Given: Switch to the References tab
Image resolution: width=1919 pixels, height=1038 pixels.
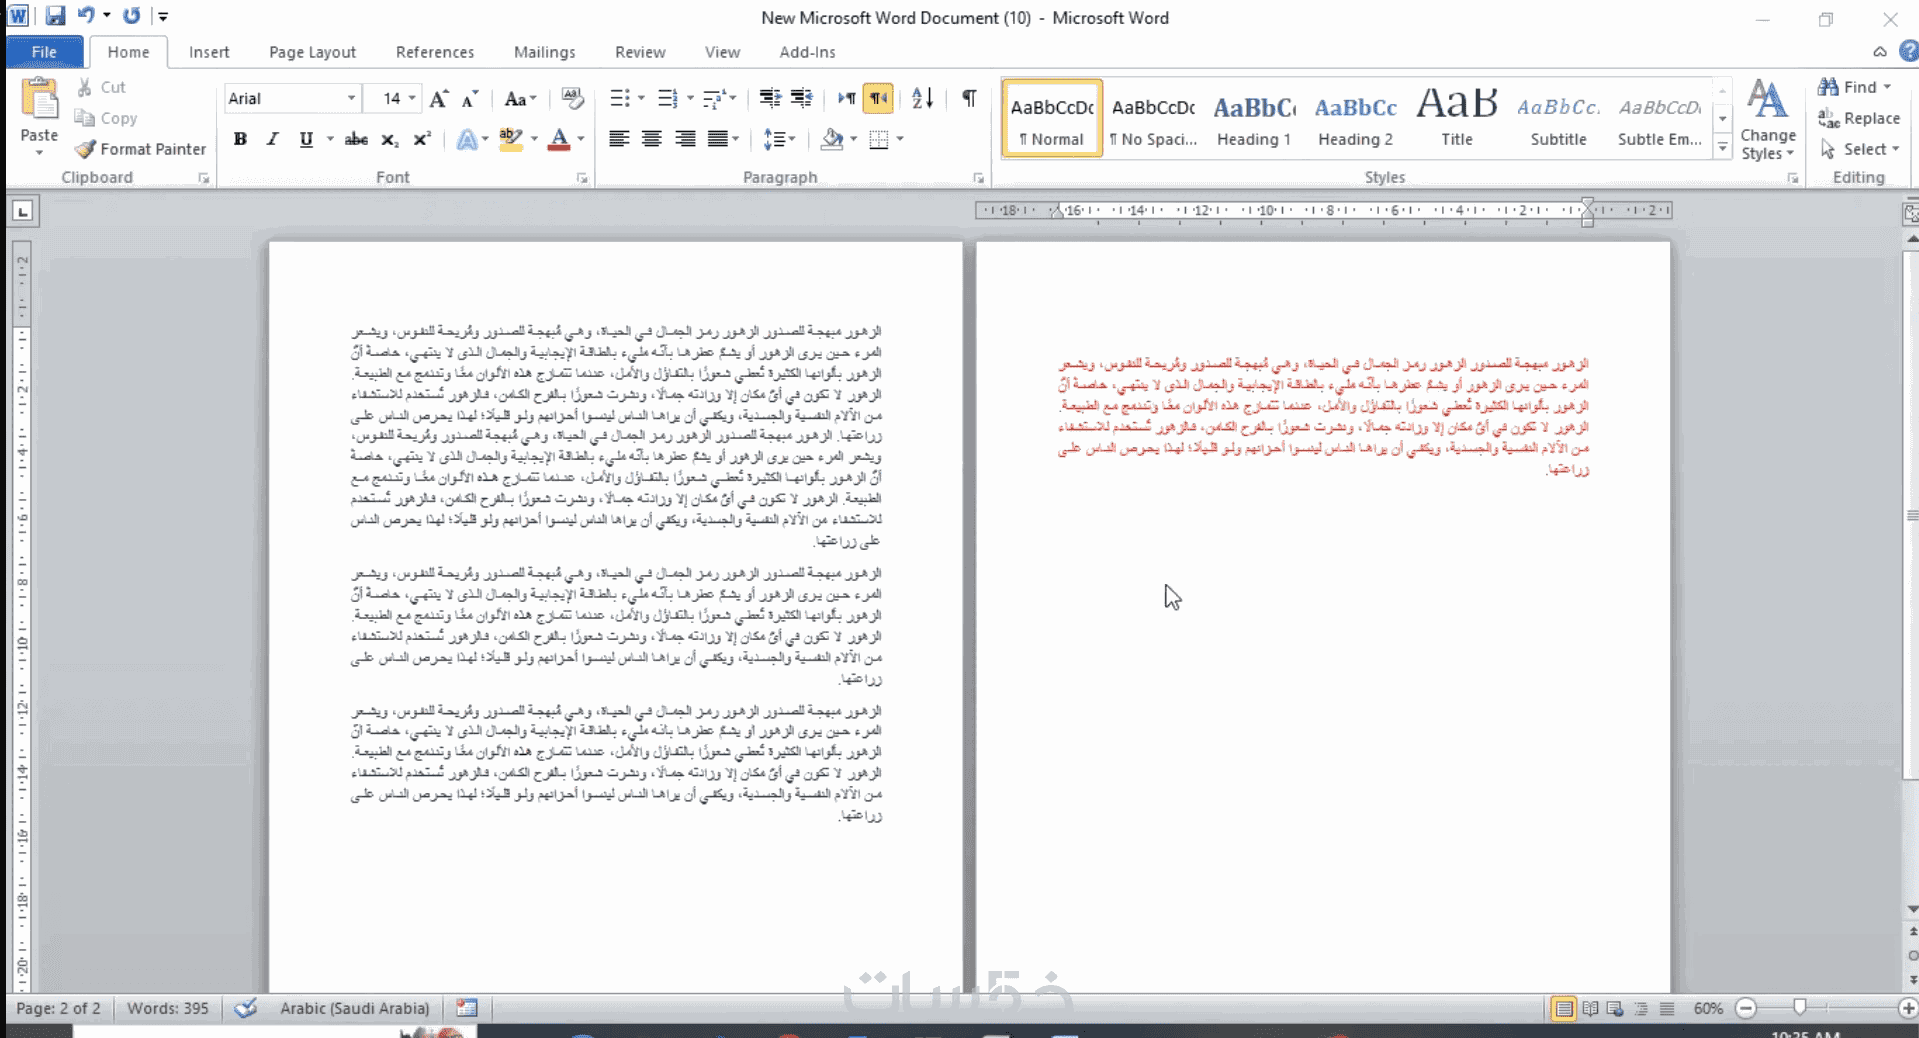Looking at the screenshot, I should tap(435, 52).
